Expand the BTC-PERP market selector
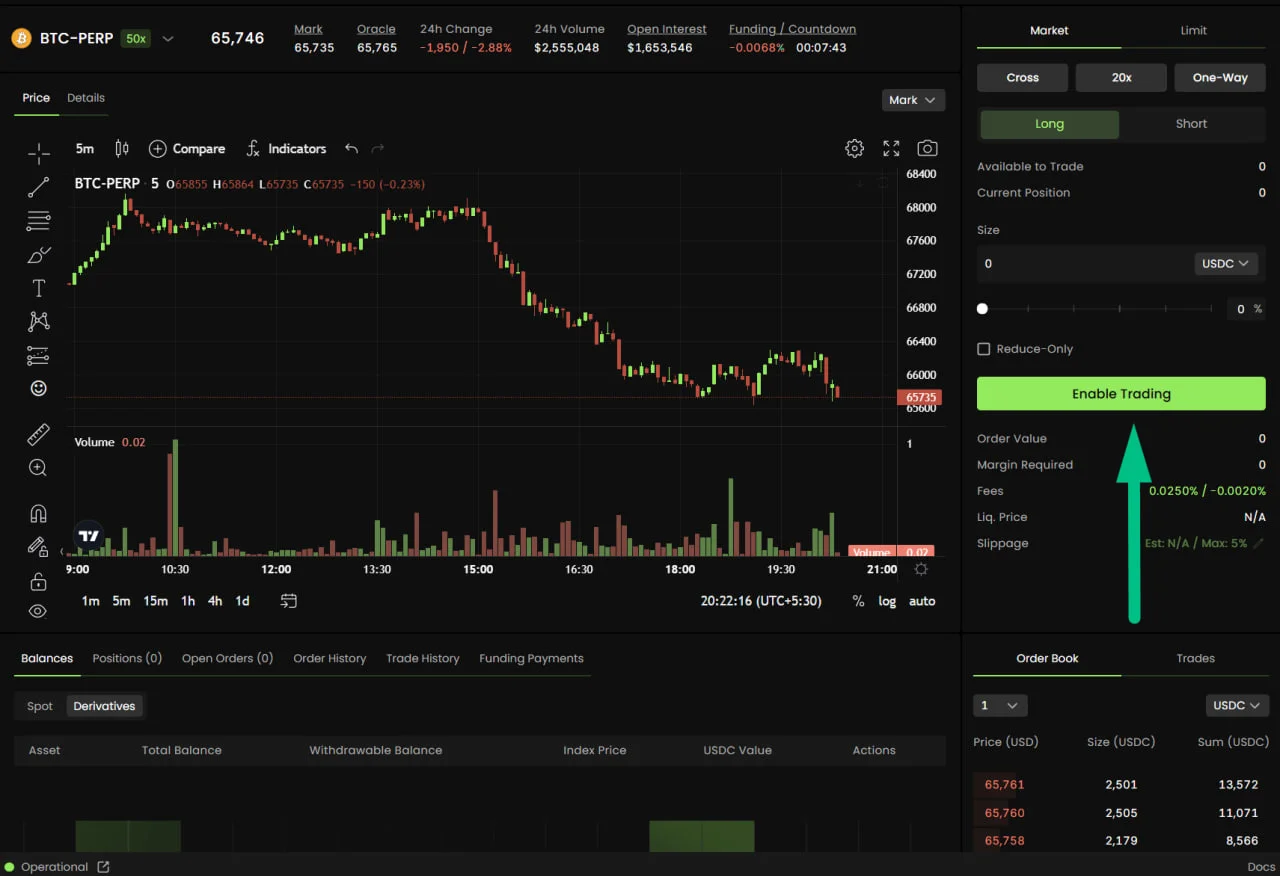The width and height of the screenshot is (1280, 876). pos(168,39)
